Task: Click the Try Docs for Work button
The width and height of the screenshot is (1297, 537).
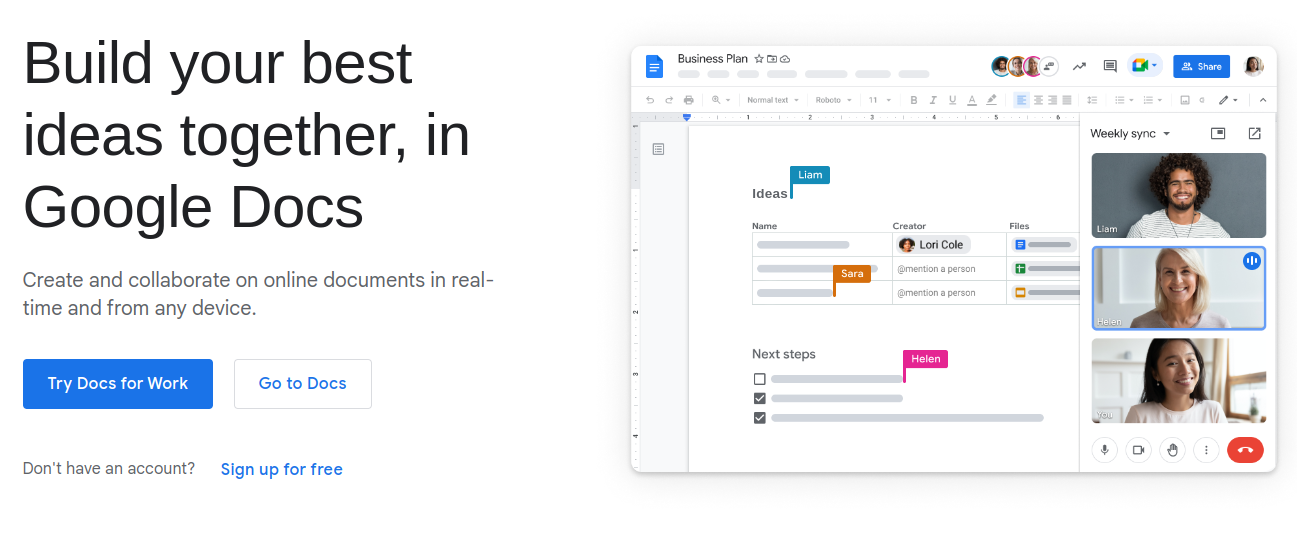Action: [118, 384]
